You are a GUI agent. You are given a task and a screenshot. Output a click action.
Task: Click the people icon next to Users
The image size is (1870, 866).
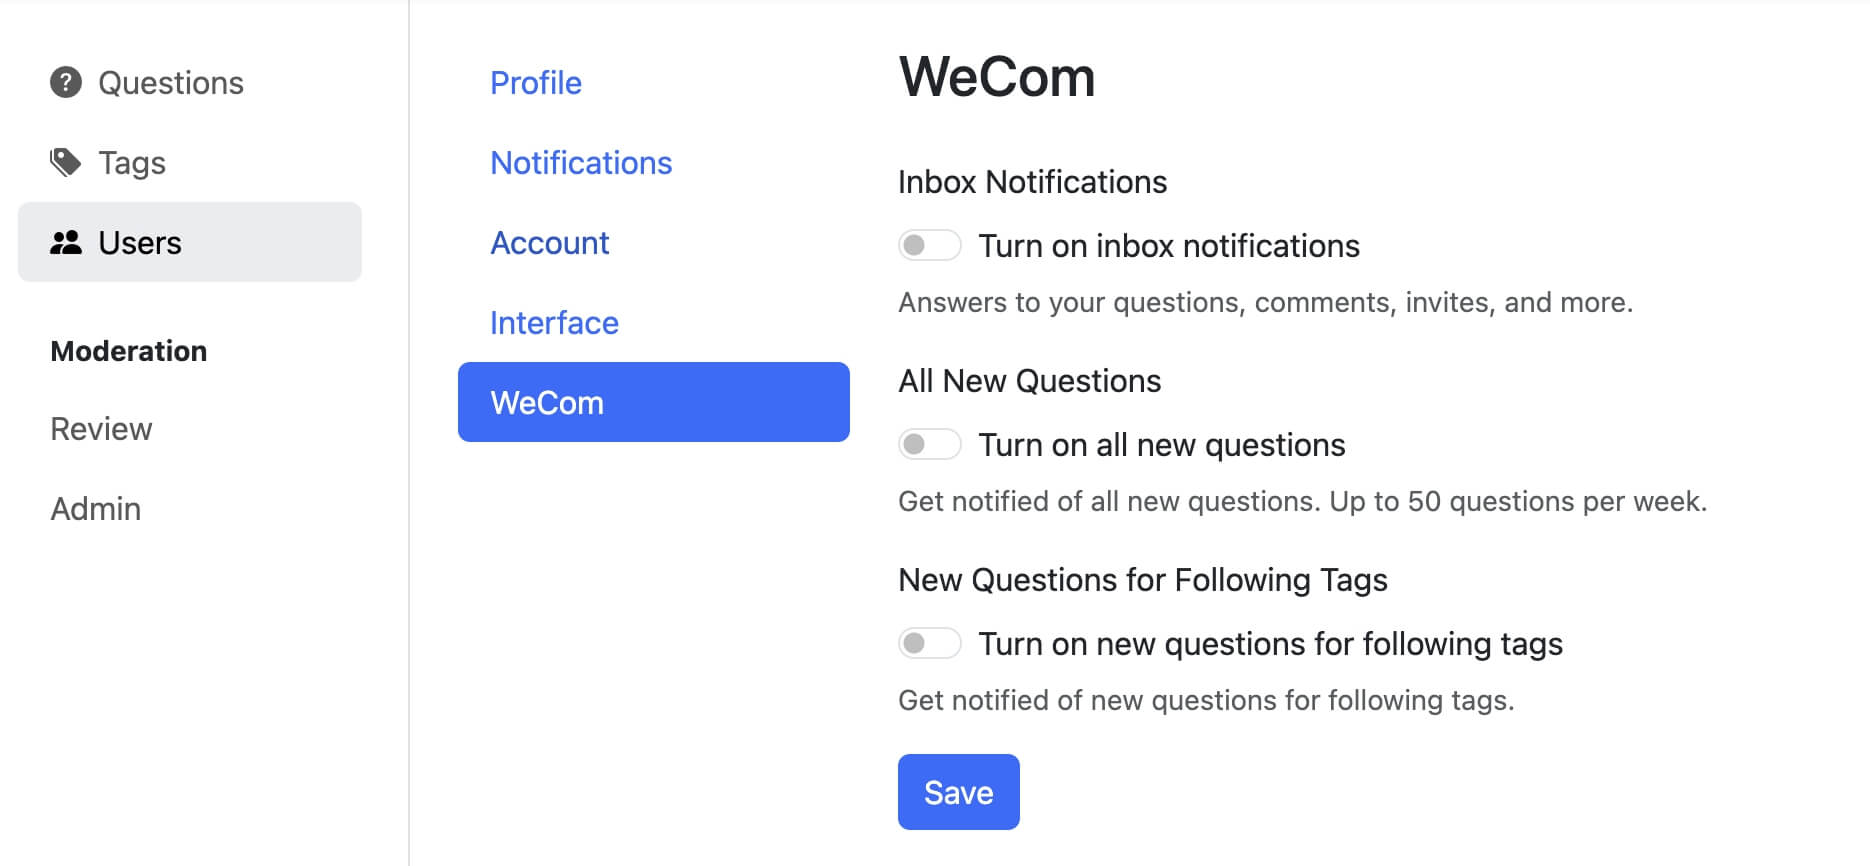point(65,241)
